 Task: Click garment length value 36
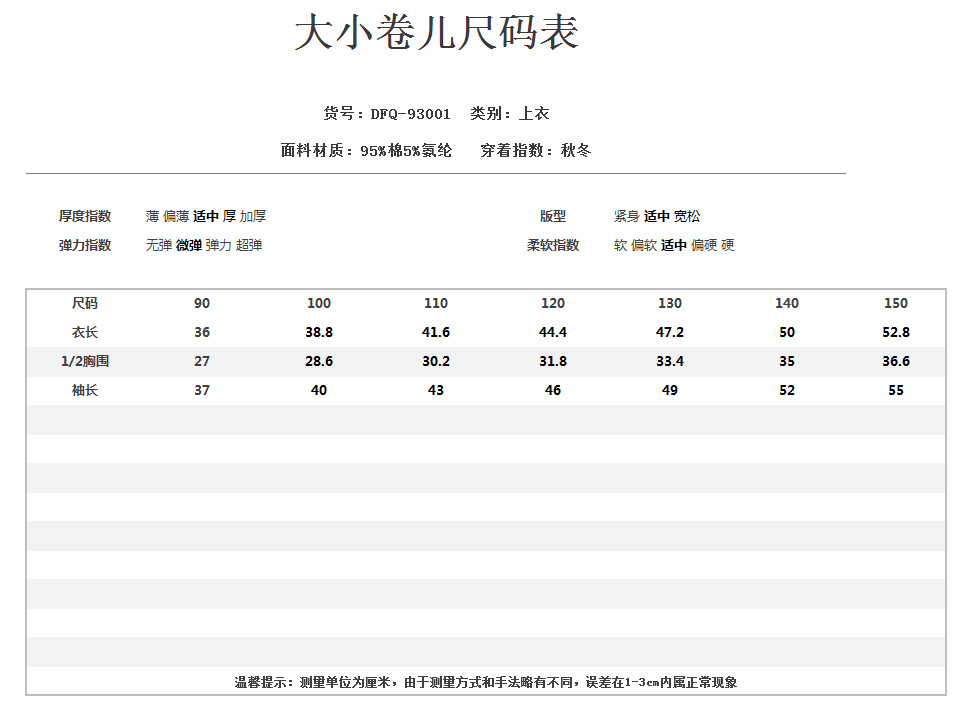(202, 332)
